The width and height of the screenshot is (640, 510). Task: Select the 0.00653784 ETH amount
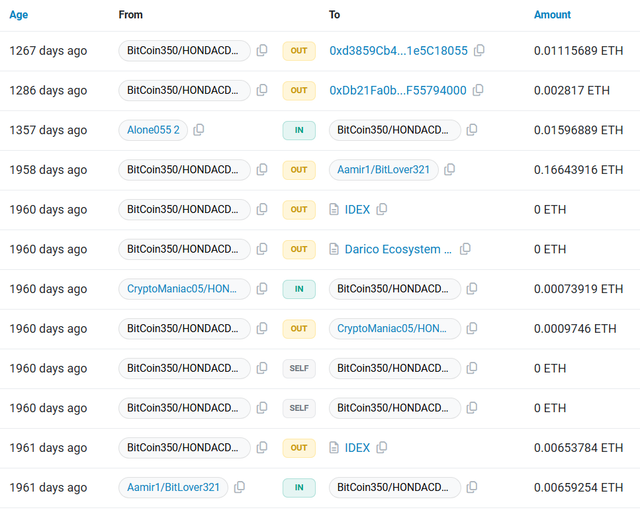(x=578, y=448)
